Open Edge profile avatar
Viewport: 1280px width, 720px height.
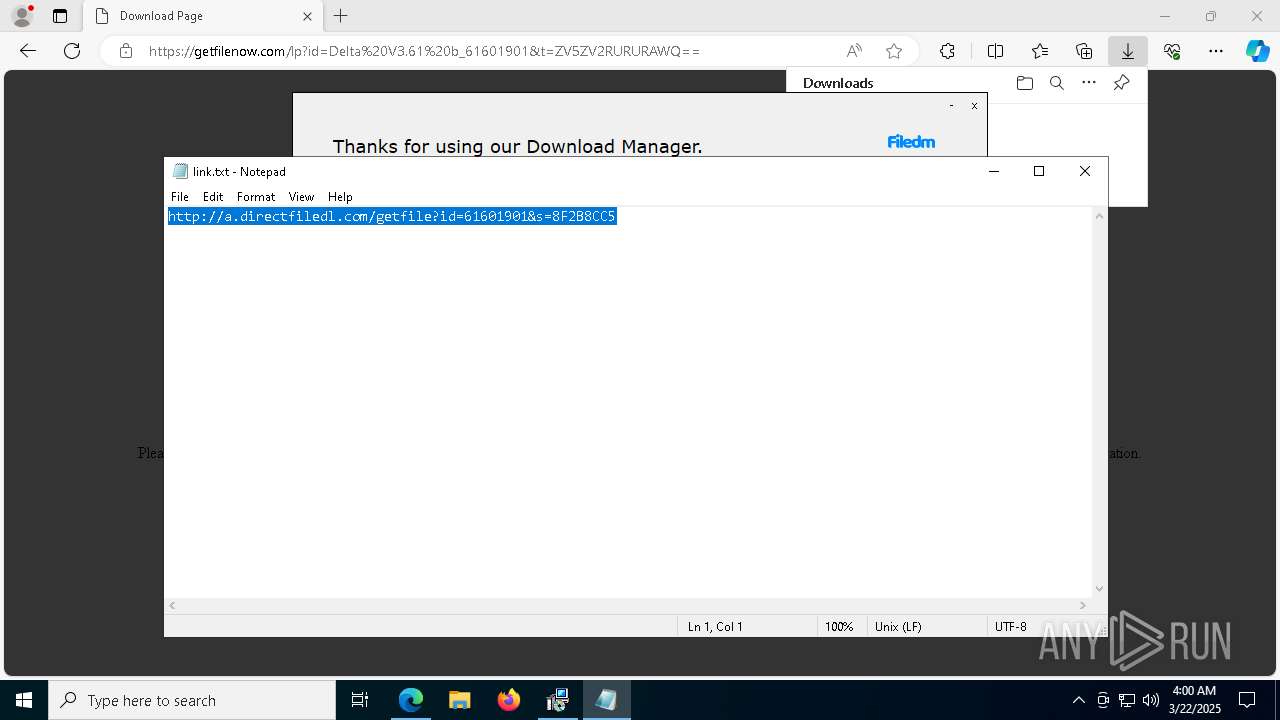(22, 16)
